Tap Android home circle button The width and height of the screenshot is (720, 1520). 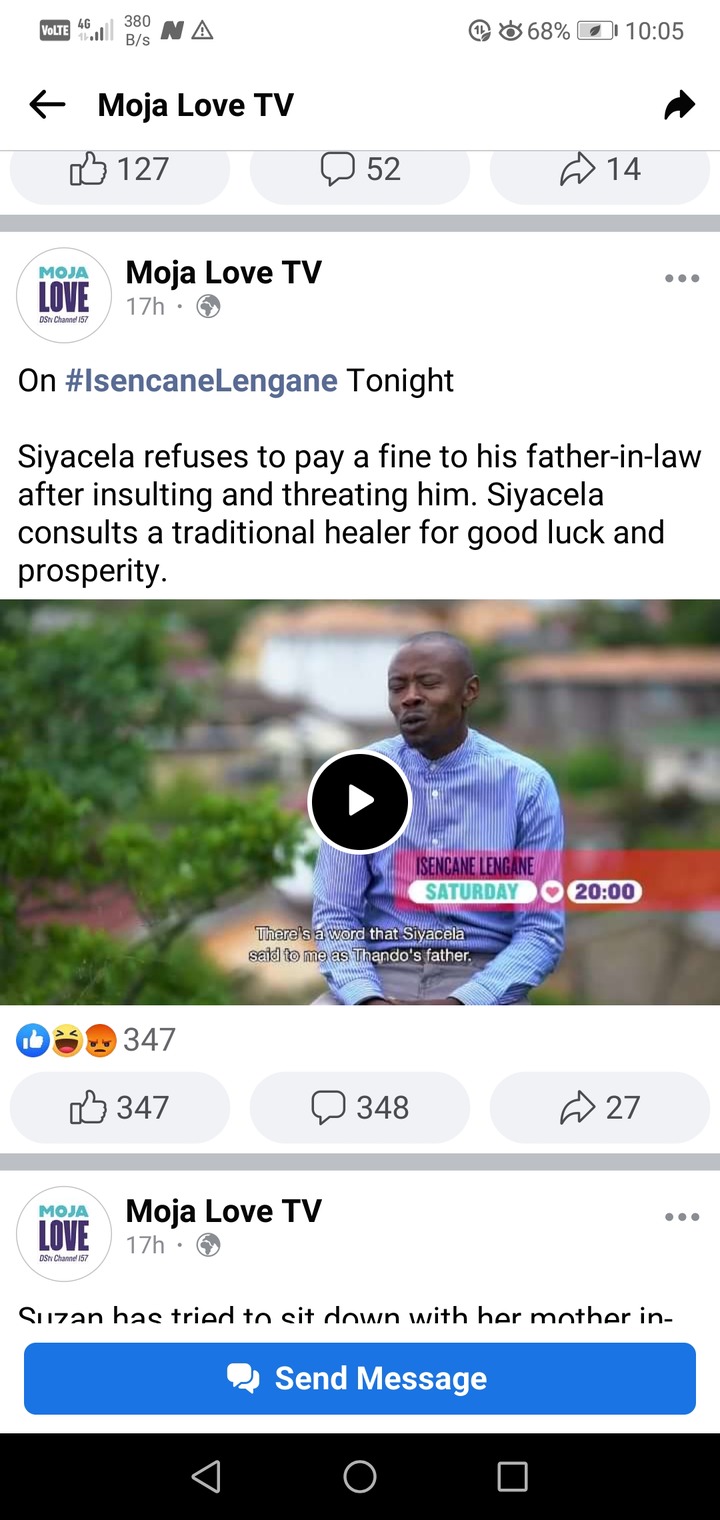(x=360, y=1476)
